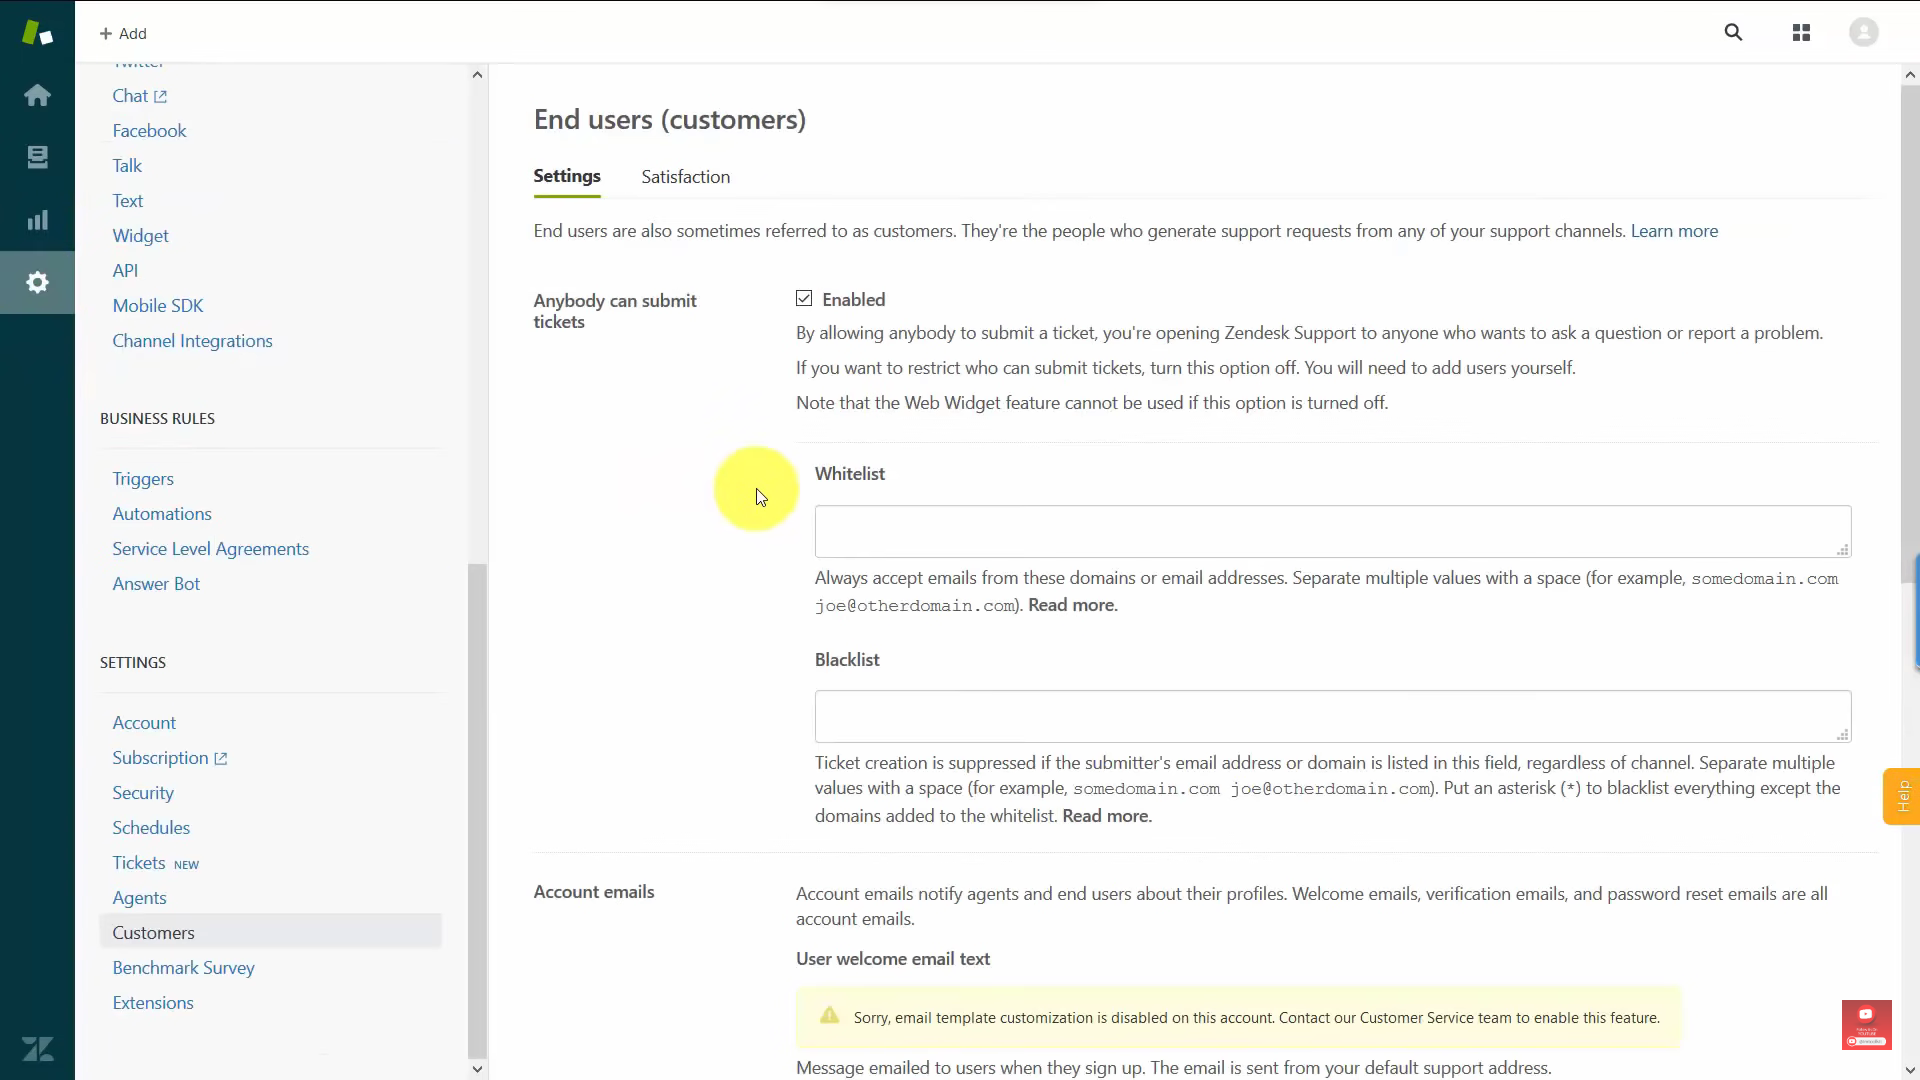Go to Automations page
1920x1080 pixels.
pyautogui.click(x=162, y=514)
